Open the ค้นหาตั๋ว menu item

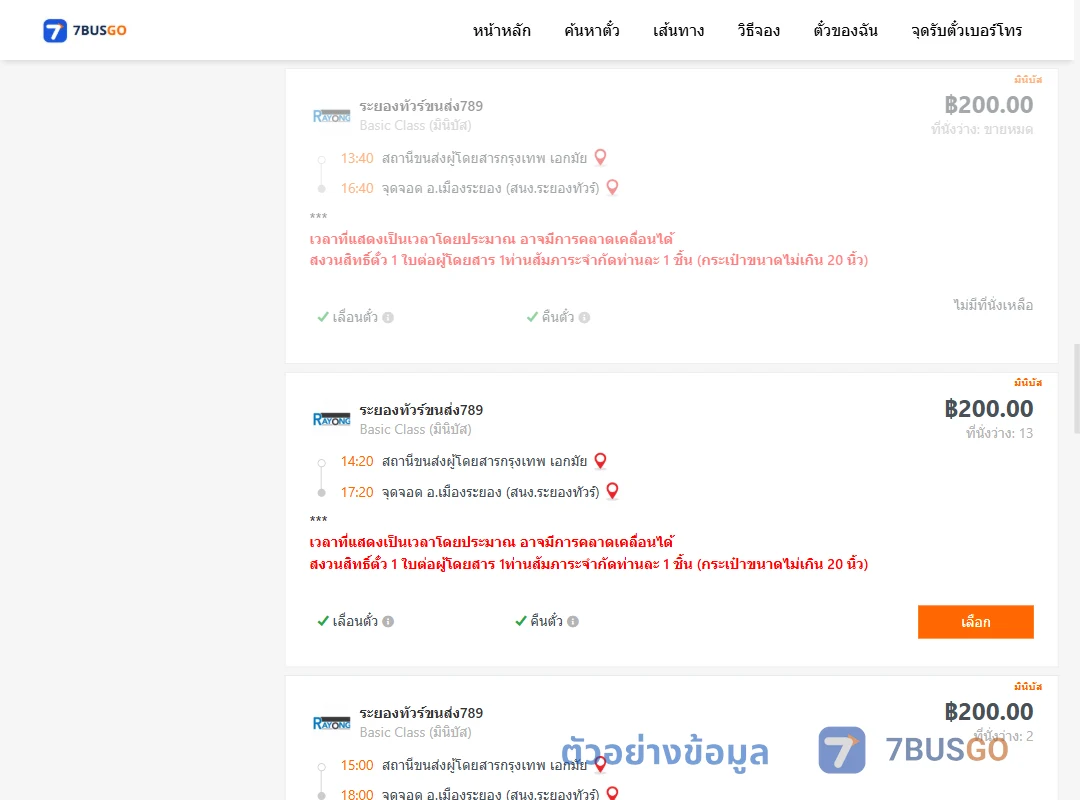(592, 30)
